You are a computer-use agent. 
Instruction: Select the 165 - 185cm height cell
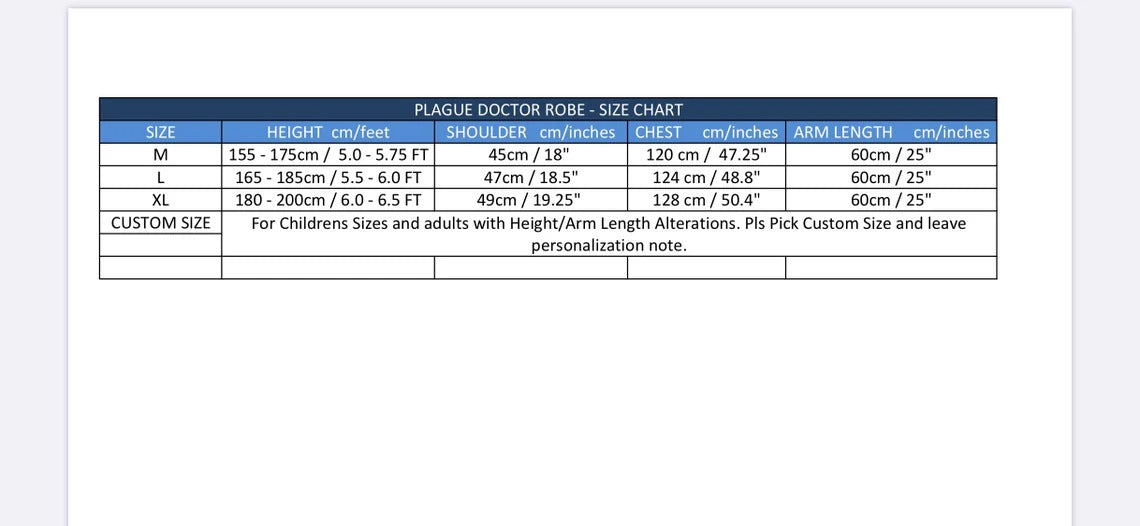coord(328,178)
